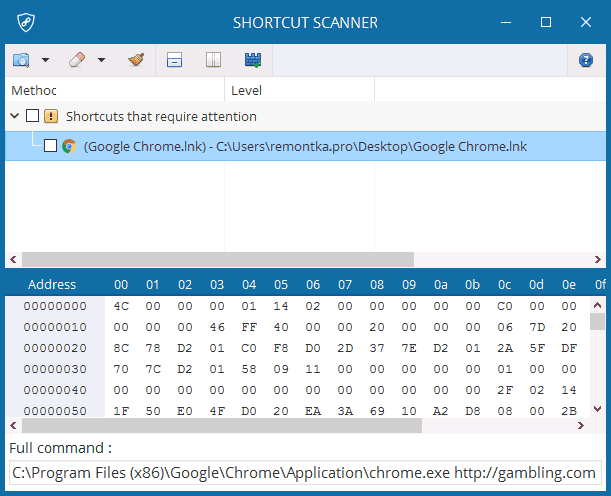Image resolution: width=611 pixels, height=496 pixels.
Task: Click the scan folder toolbar icon
Action: (21, 60)
